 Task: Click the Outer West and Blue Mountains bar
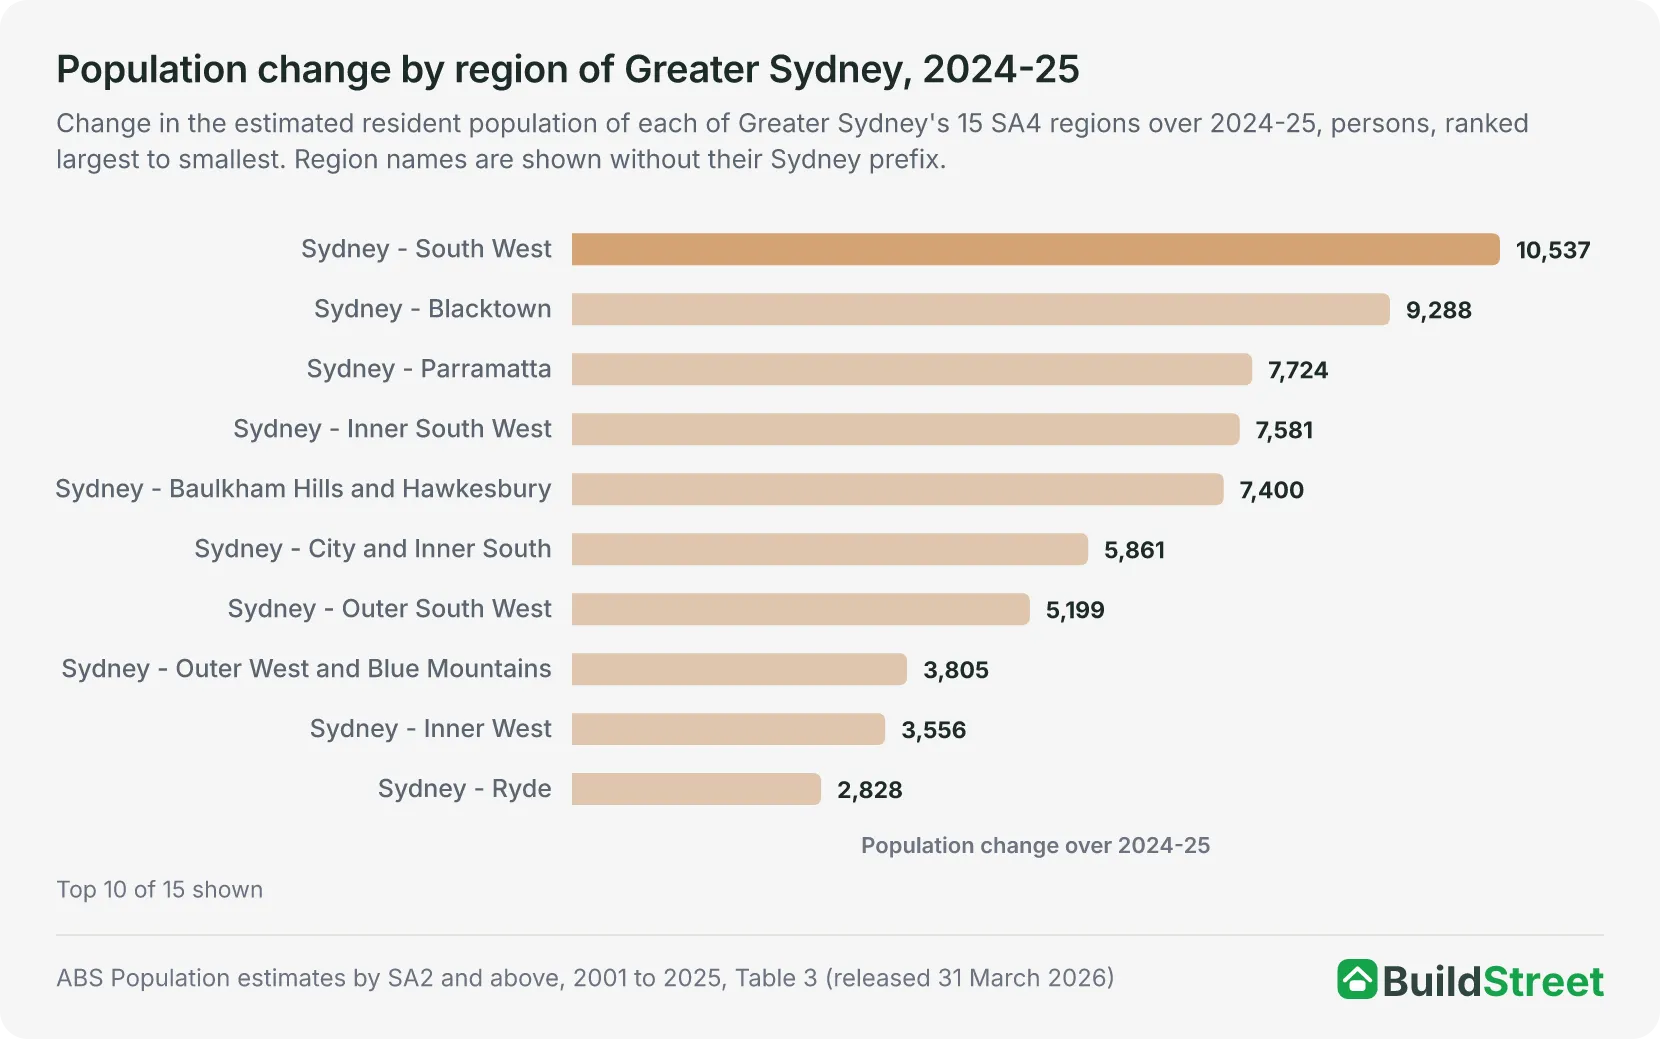(739, 669)
